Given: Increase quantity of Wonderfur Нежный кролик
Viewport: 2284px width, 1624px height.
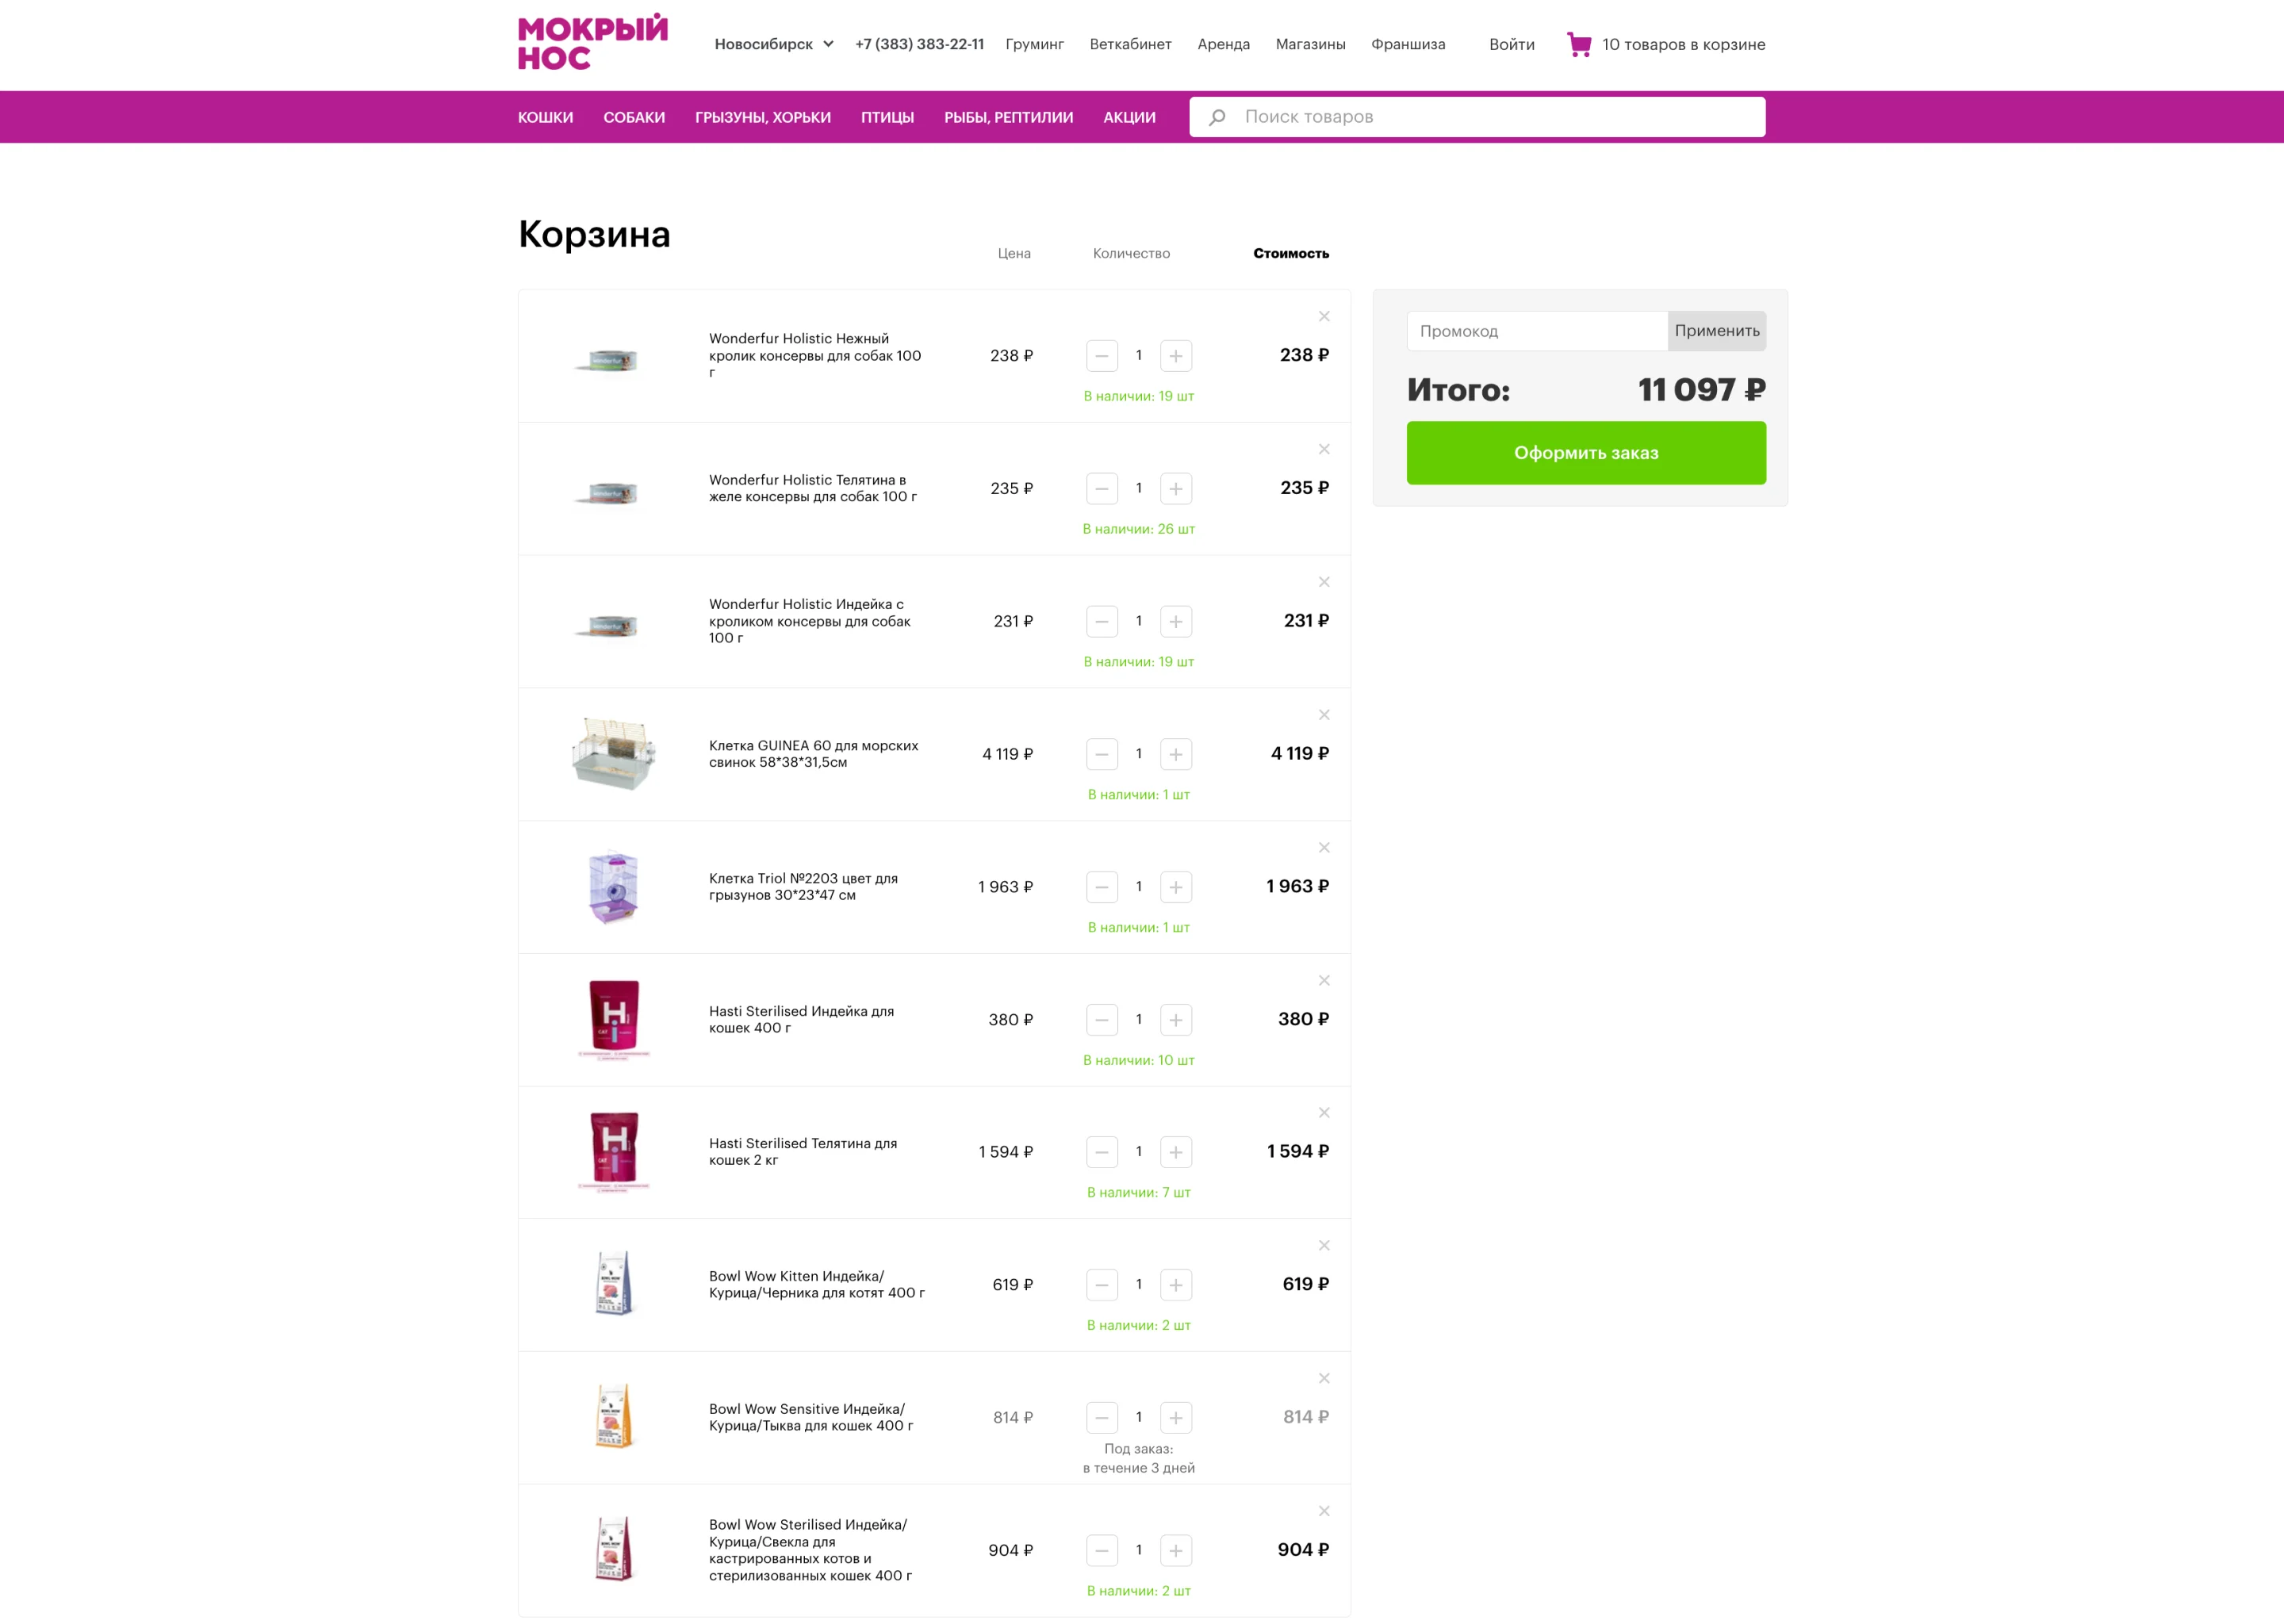Looking at the screenshot, I should click(x=1176, y=356).
